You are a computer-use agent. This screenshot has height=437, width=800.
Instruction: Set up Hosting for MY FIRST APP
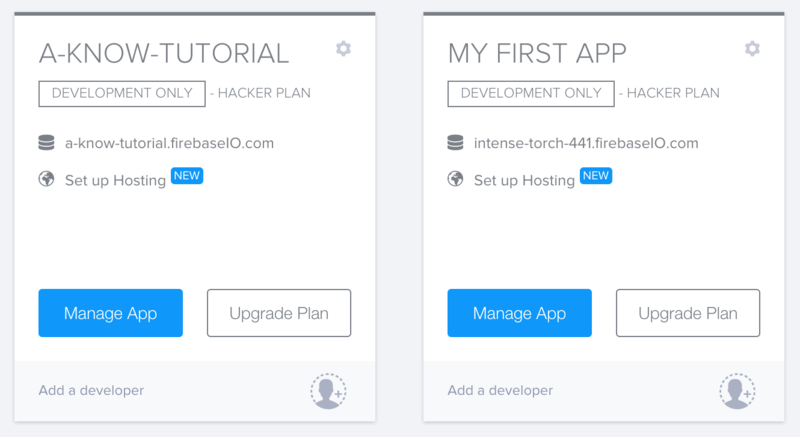click(524, 181)
